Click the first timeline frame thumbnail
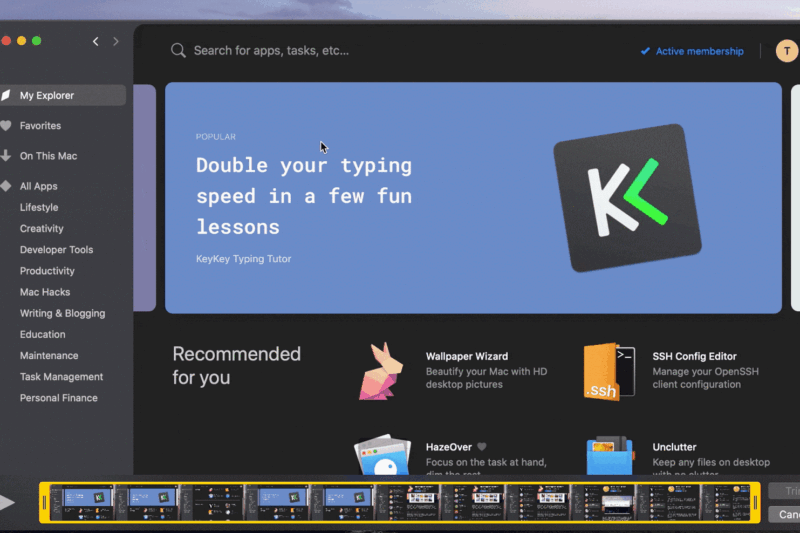 [x=82, y=502]
